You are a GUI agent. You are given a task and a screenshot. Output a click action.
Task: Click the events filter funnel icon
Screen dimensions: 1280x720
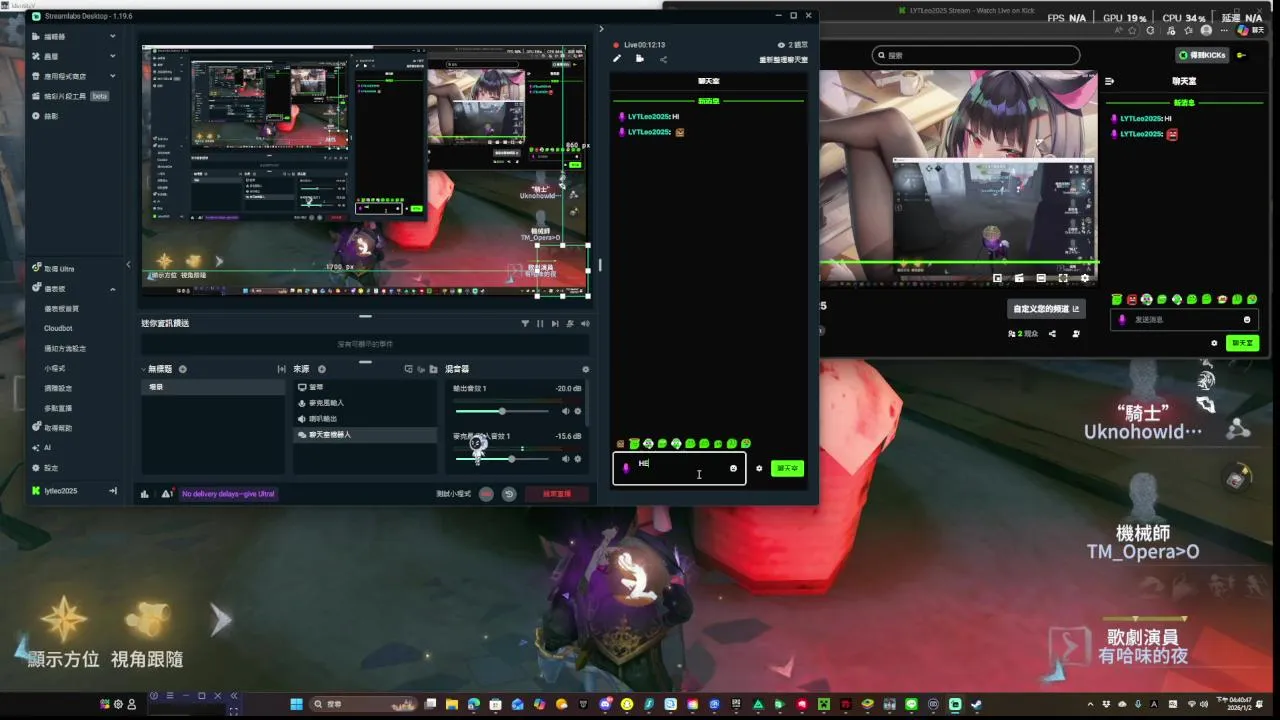point(525,324)
